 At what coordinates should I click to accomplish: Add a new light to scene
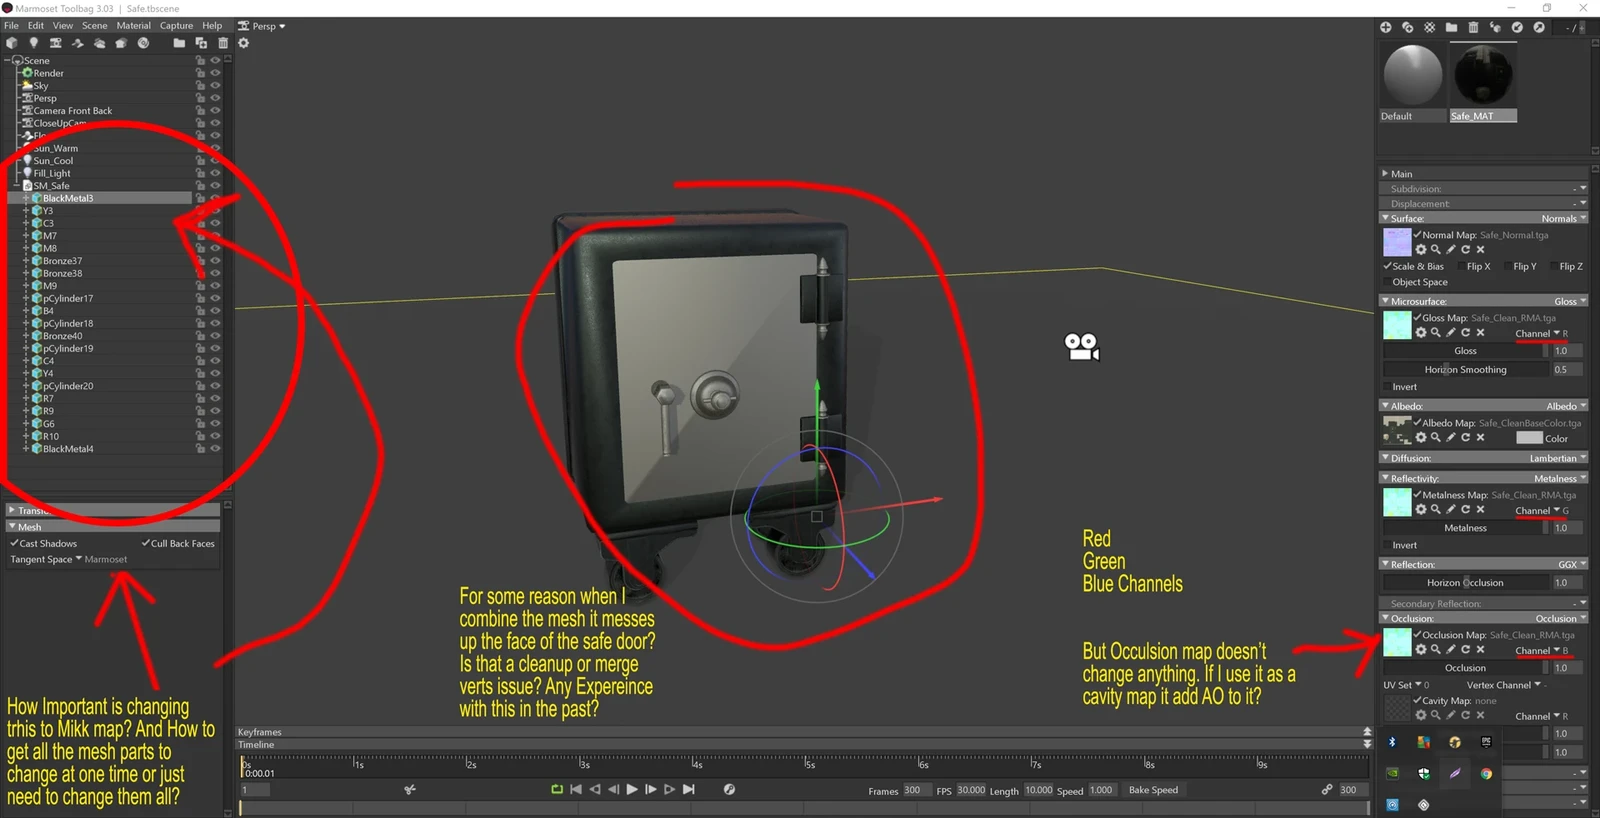[x=34, y=43]
